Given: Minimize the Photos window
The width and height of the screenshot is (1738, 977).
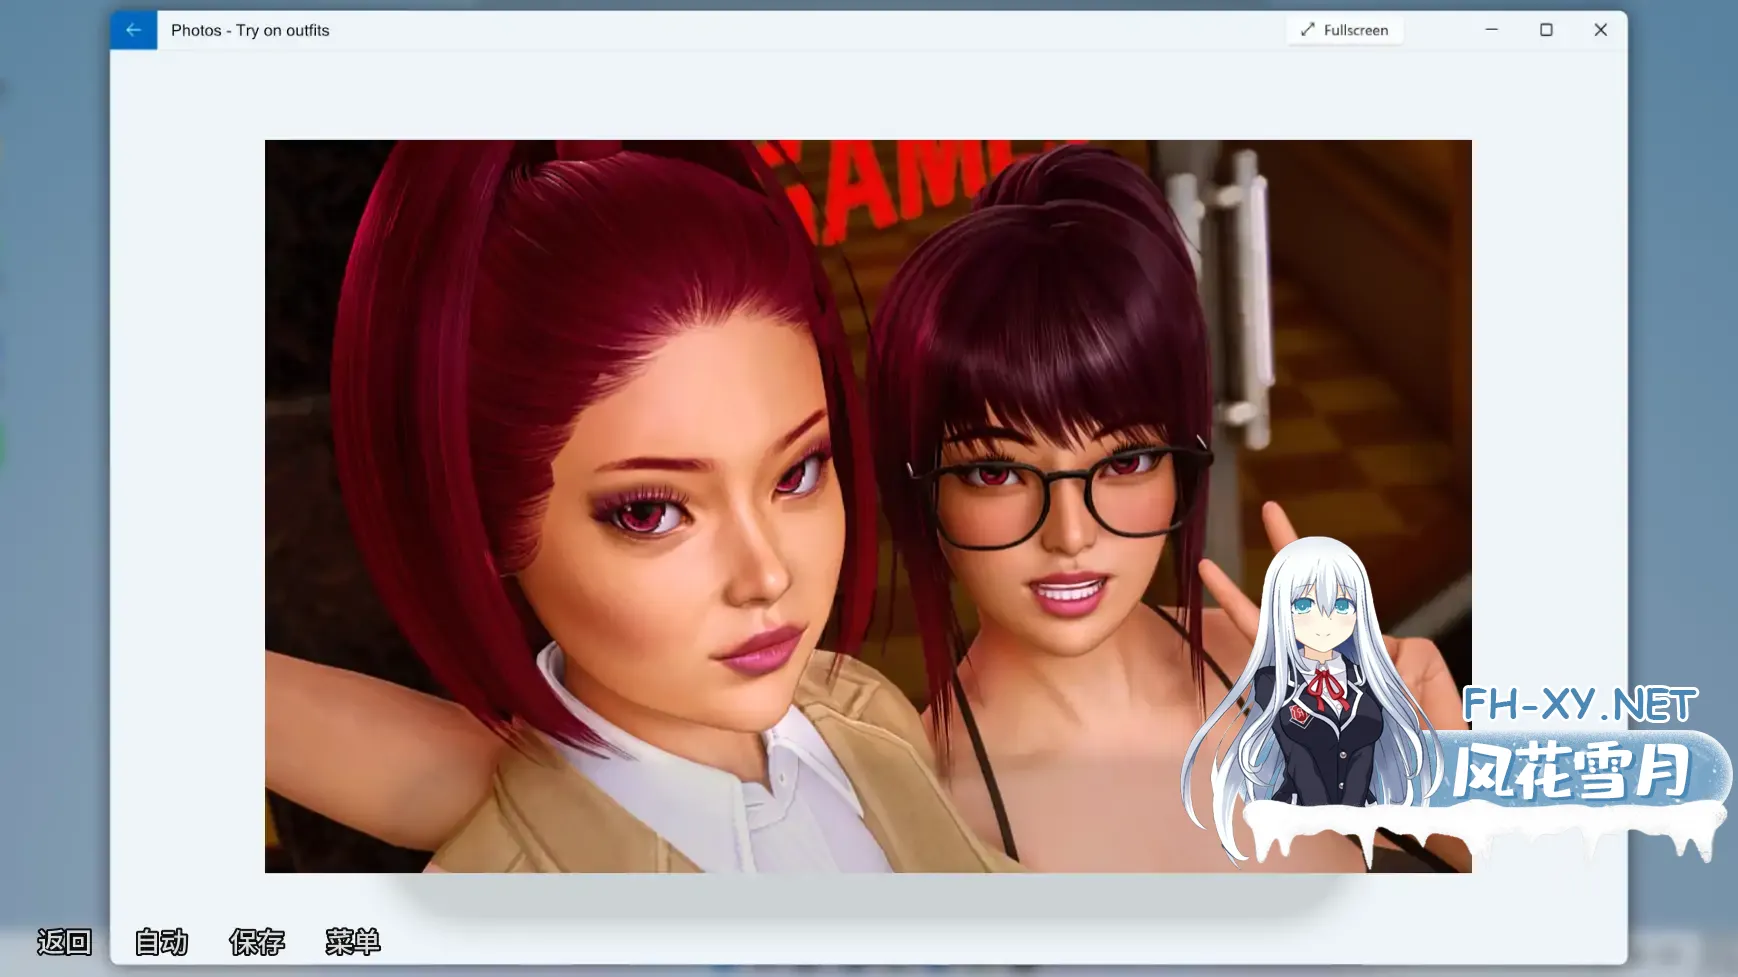Looking at the screenshot, I should [1491, 30].
